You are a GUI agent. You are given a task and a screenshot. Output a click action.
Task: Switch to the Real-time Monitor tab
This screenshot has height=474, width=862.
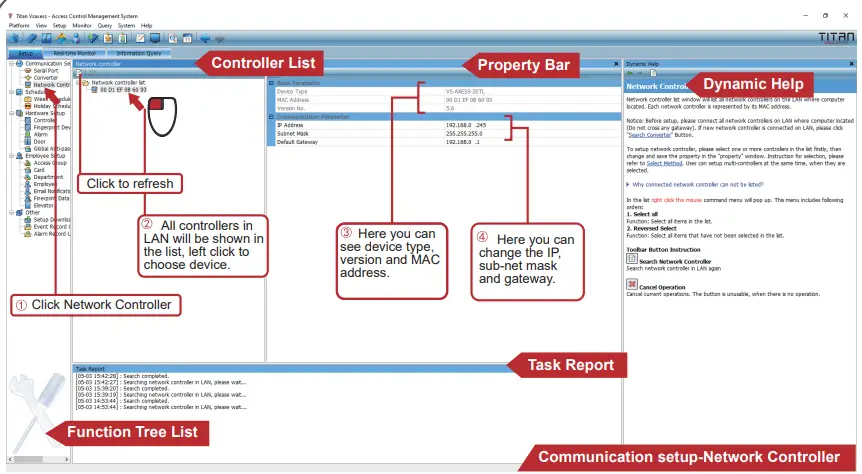pyautogui.click(x=75, y=53)
